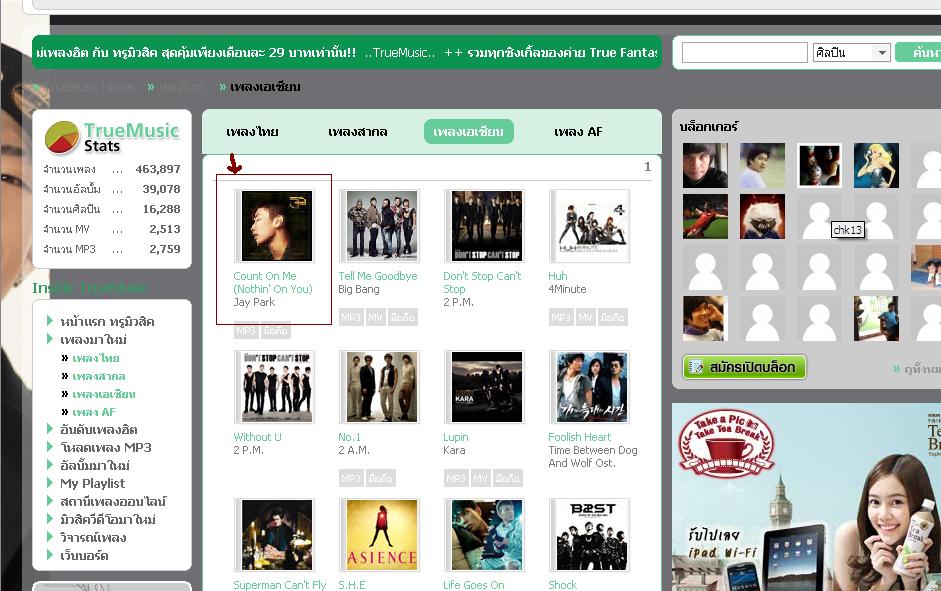Click the TrueMusic Stats logo icon
The height and width of the screenshot is (591, 941).
pyautogui.click(x=62, y=137)
